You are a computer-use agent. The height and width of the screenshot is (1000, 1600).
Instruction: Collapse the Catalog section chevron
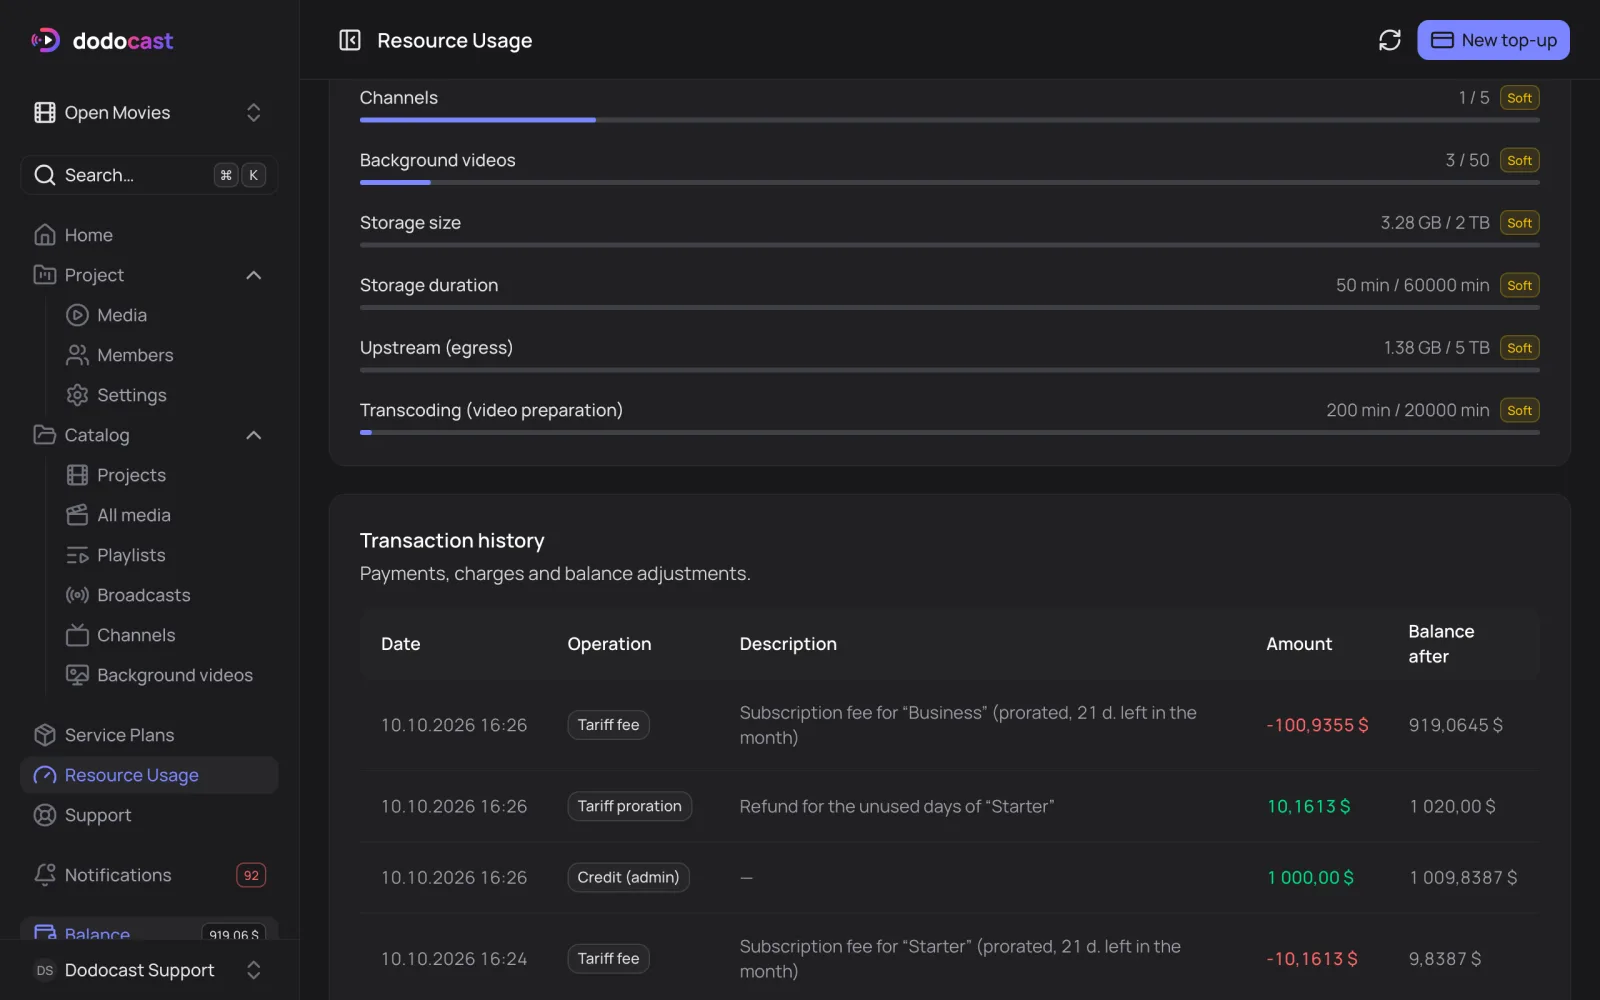[254, 435]
